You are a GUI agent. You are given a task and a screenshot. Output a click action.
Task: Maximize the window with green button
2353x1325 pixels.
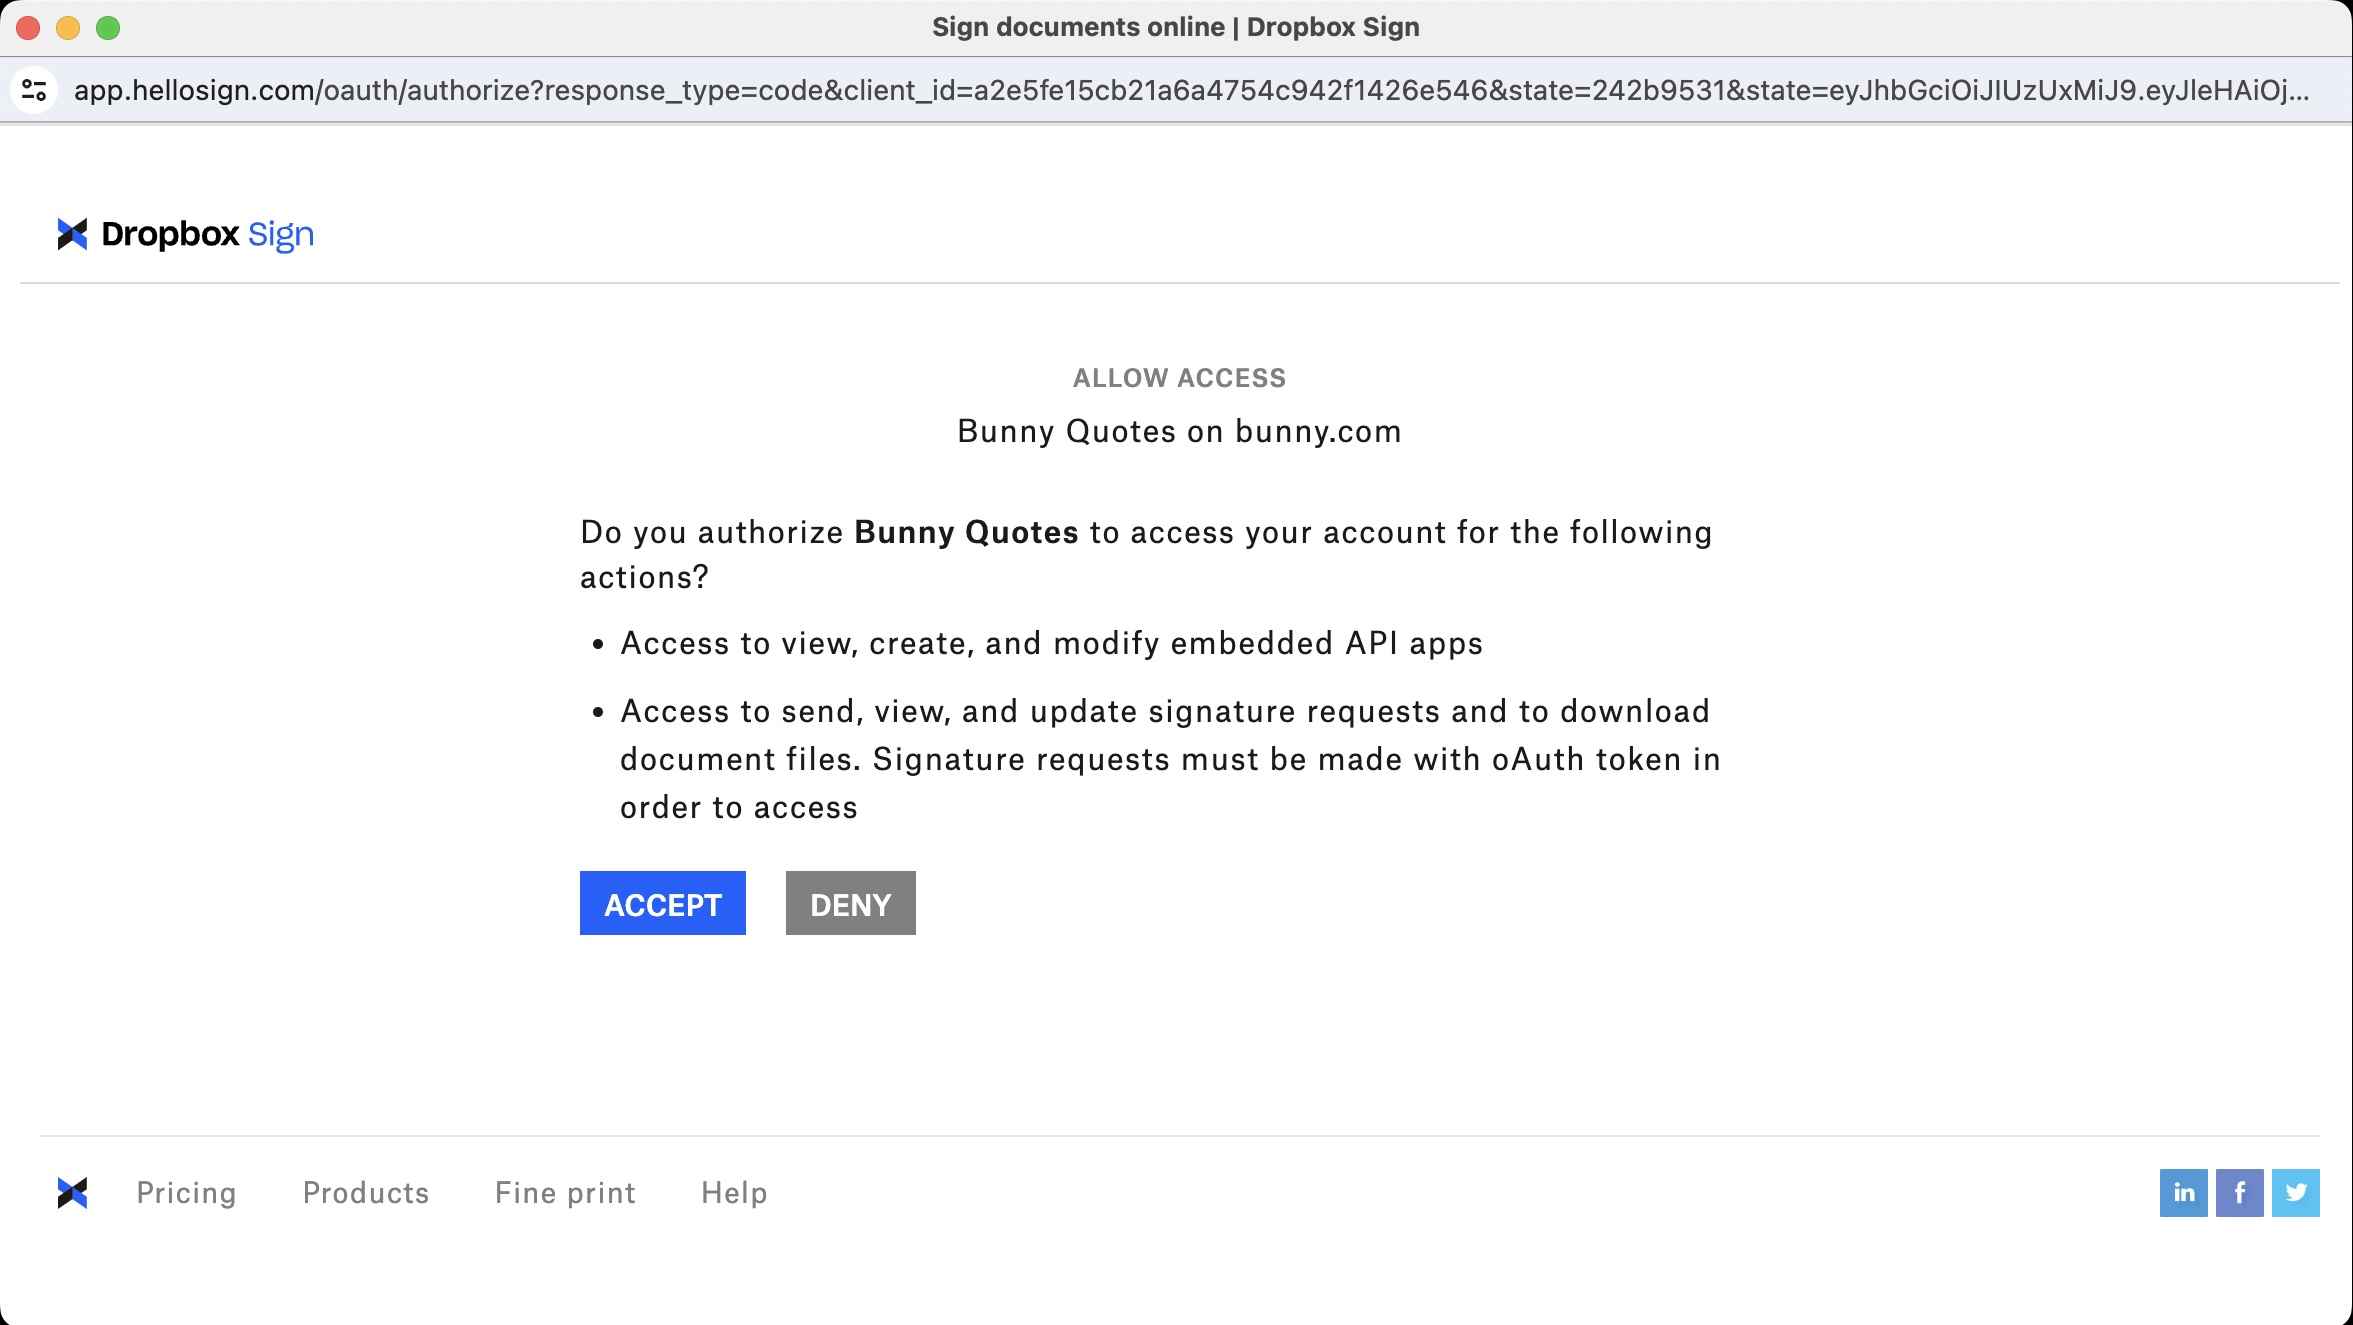click(108, 28)
